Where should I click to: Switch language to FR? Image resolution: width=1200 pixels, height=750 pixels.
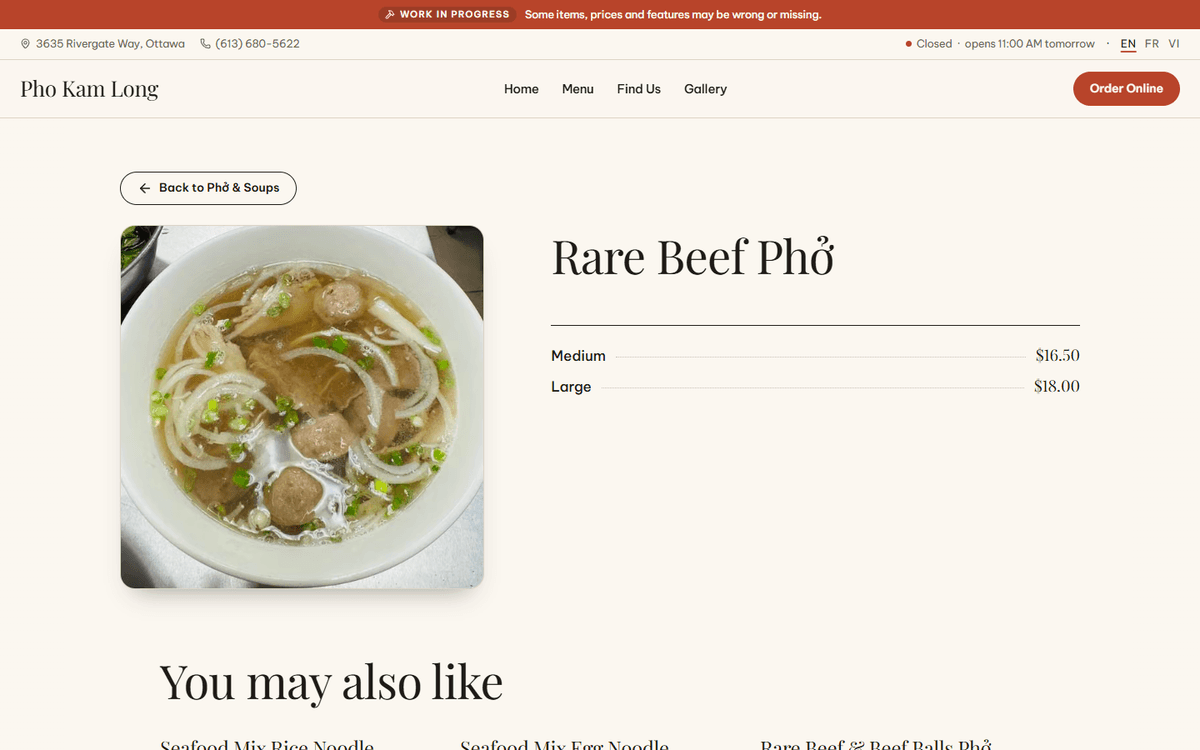click(1152, 44)
